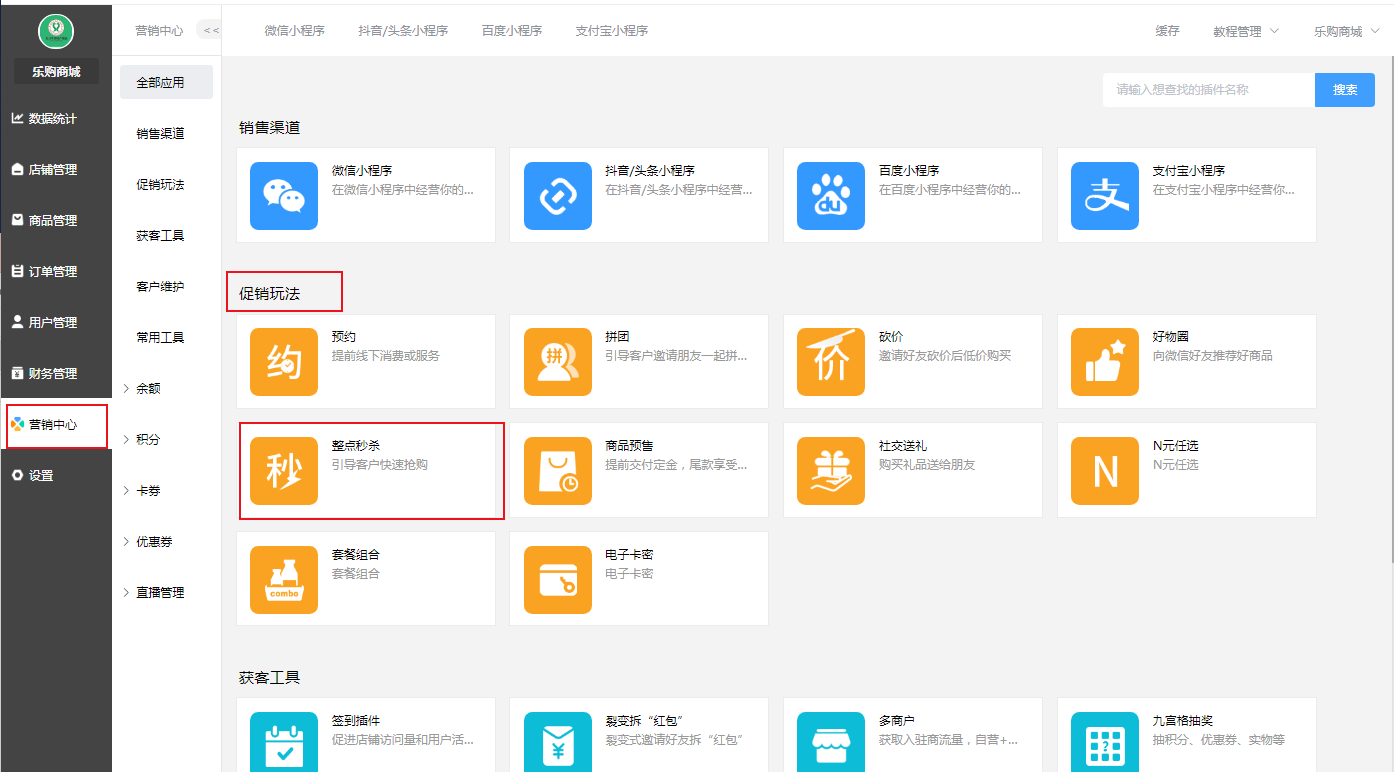The height and width of the screenshot is (772, 1394).
Task: Open the 商品预售 presale bag icon
Action: click(x=558, y=471)
